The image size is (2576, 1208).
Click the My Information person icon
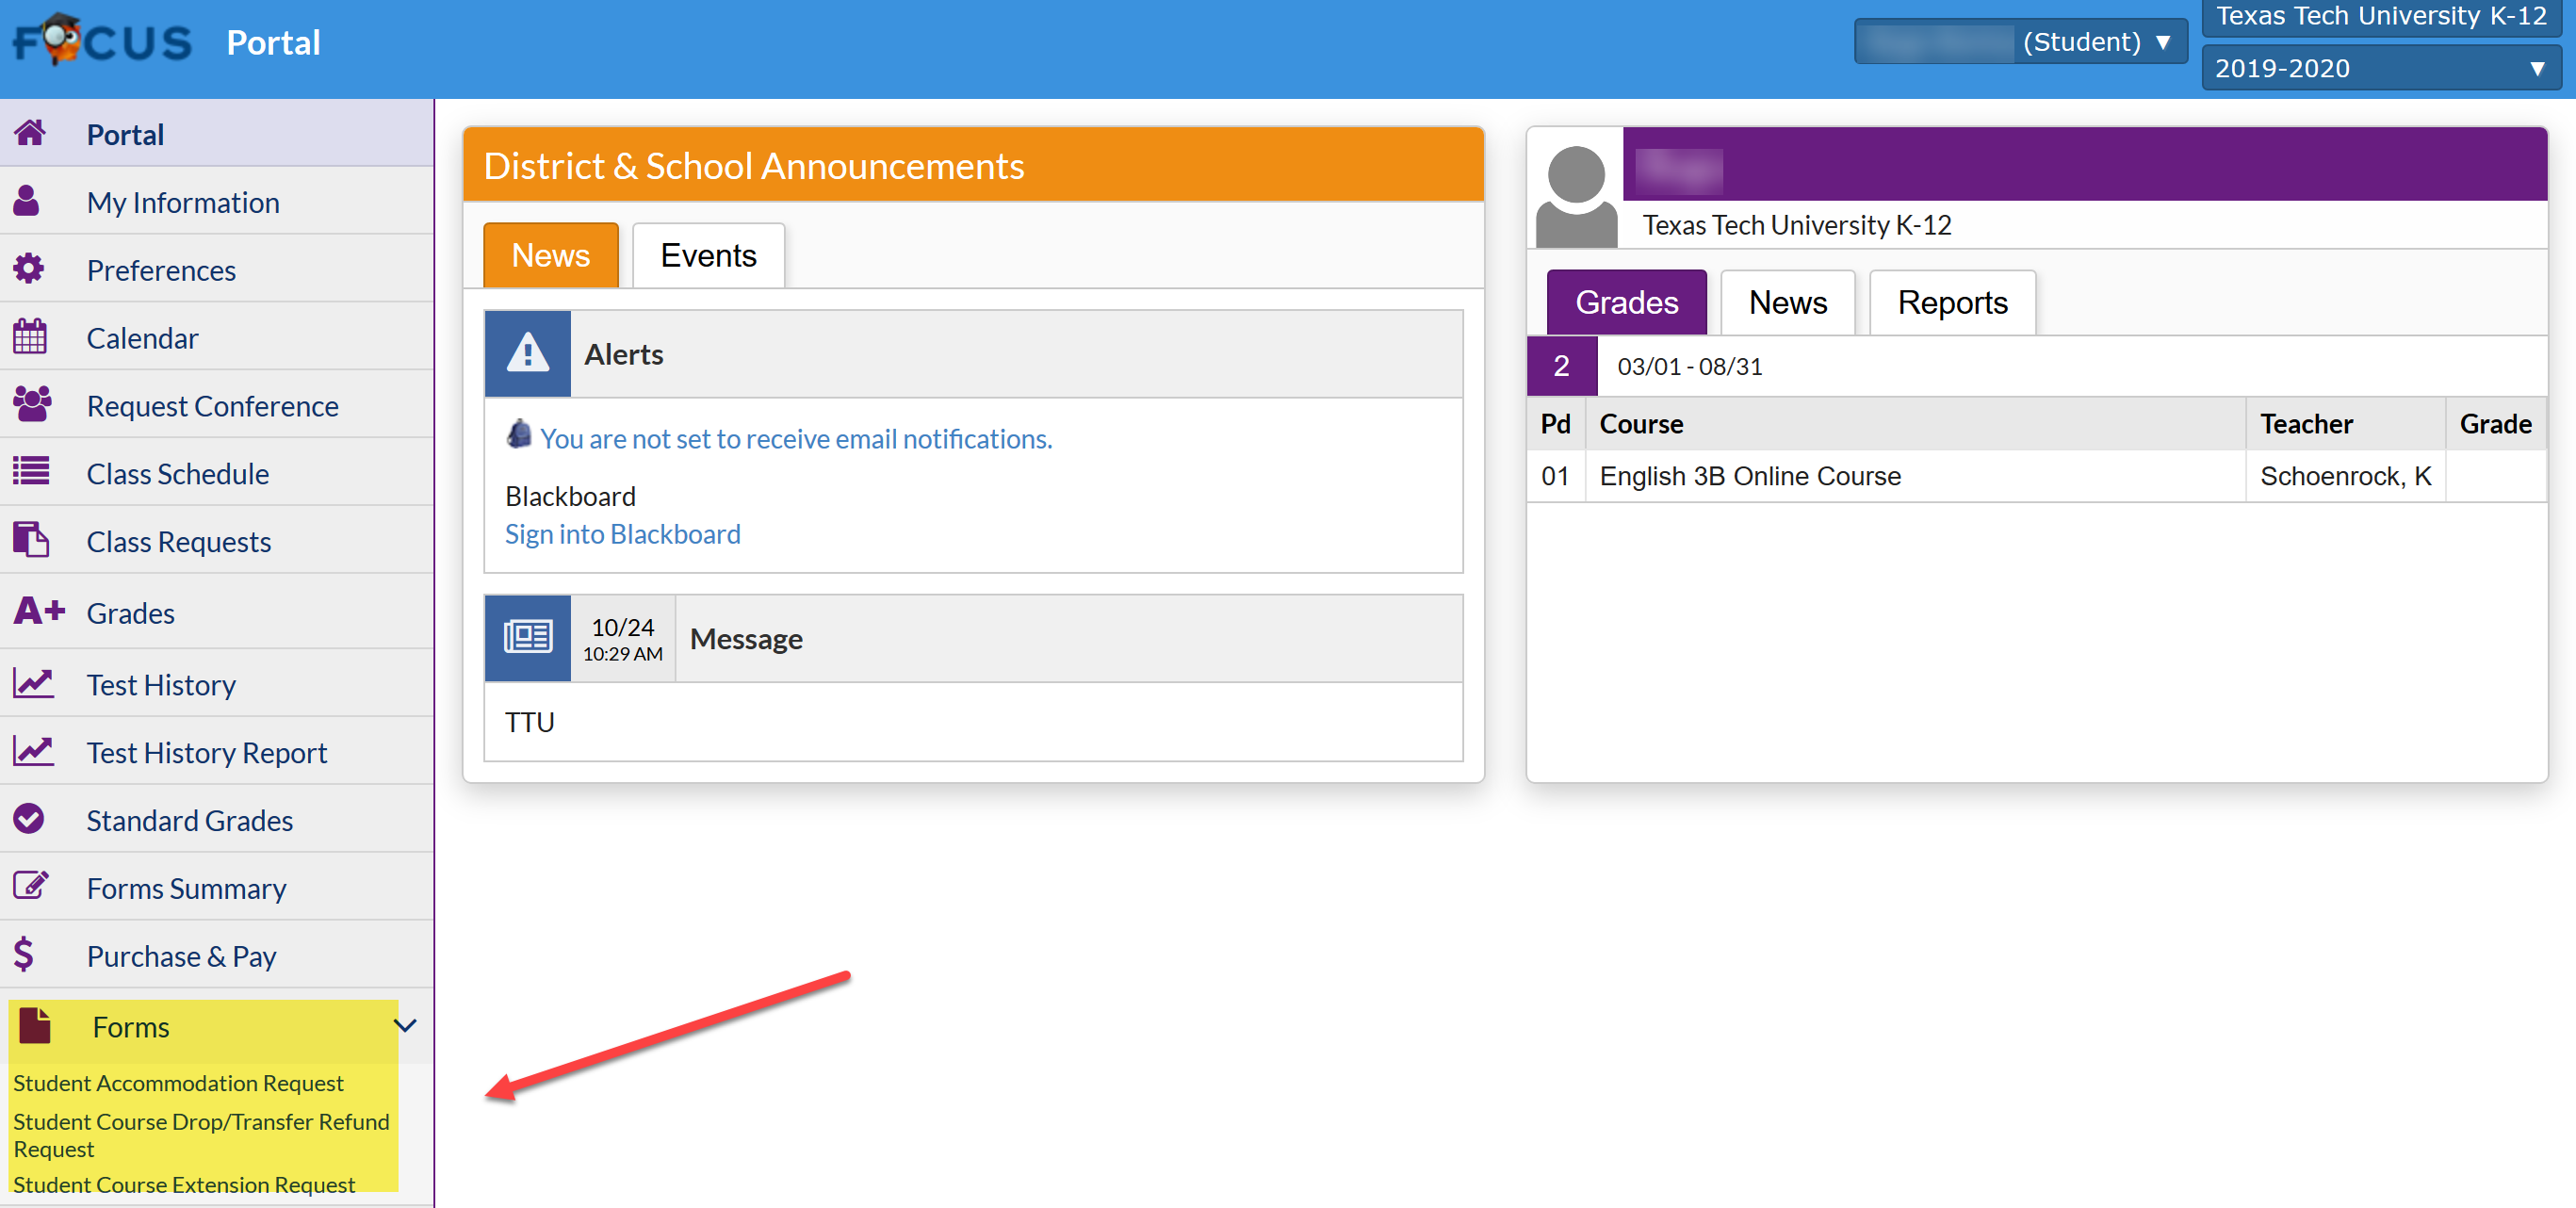[x=27, y=201]
